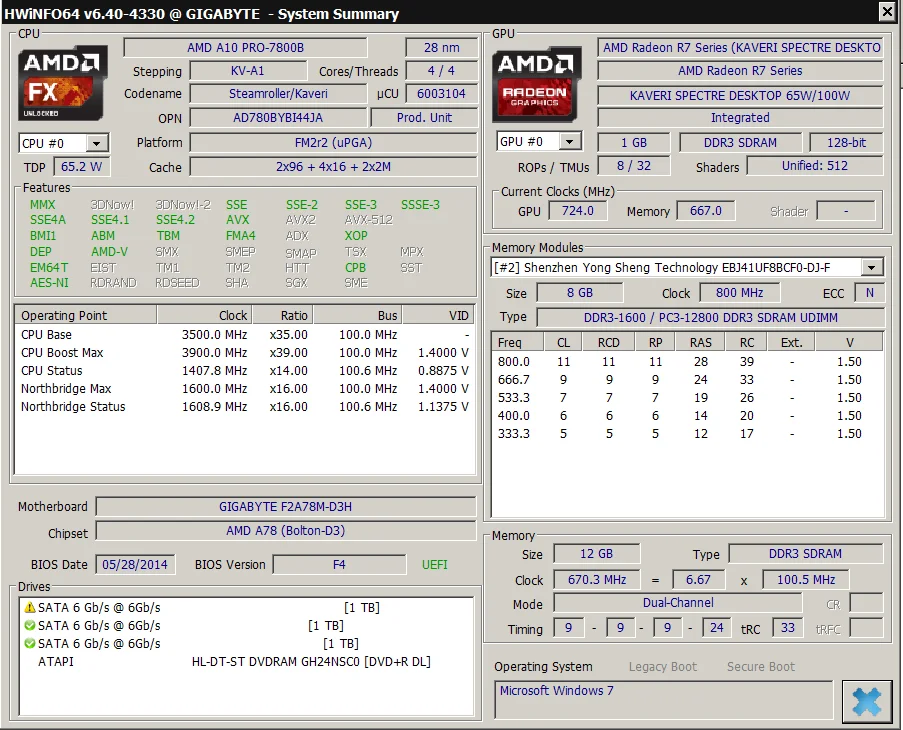Click the GIGABYTE F2A78M-D3H motherboard field
The height and width of the screenshot is (730, 903).
pos(286,507)
